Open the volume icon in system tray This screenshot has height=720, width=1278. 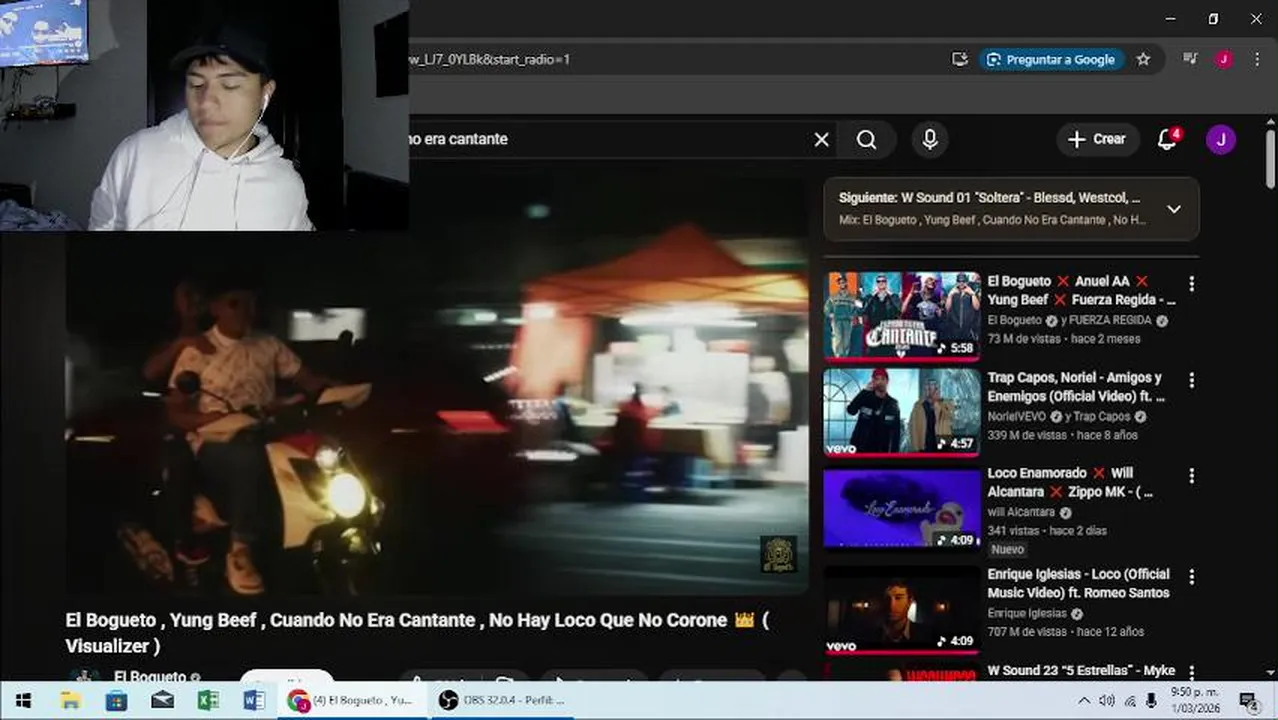1106,701
